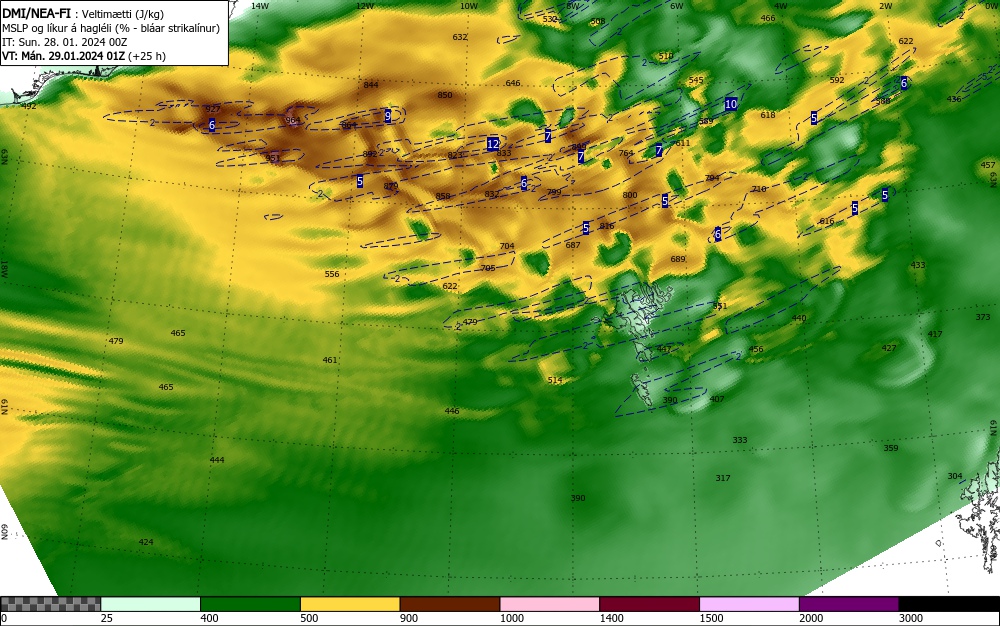Image resolution: width=1000 pixels, height=626 pixels.
Task: Select the 10W longitude label
Action: (469, 6)
